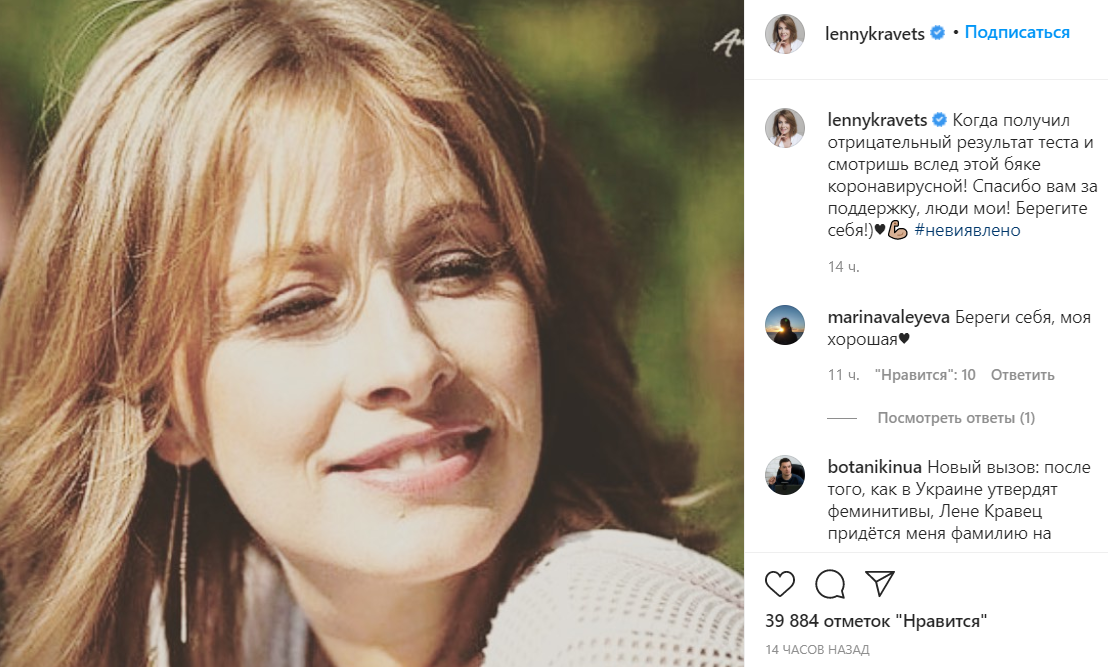Open the profile avatar in the post header
The image size is (1108, 667).
(785, 33)
